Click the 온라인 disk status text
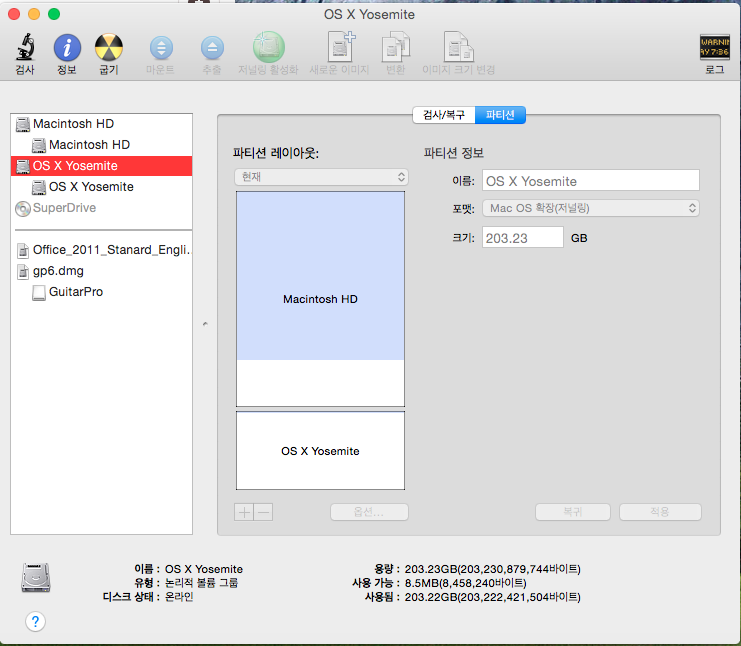This screenshot has height=646, width=741. point(179,597)
